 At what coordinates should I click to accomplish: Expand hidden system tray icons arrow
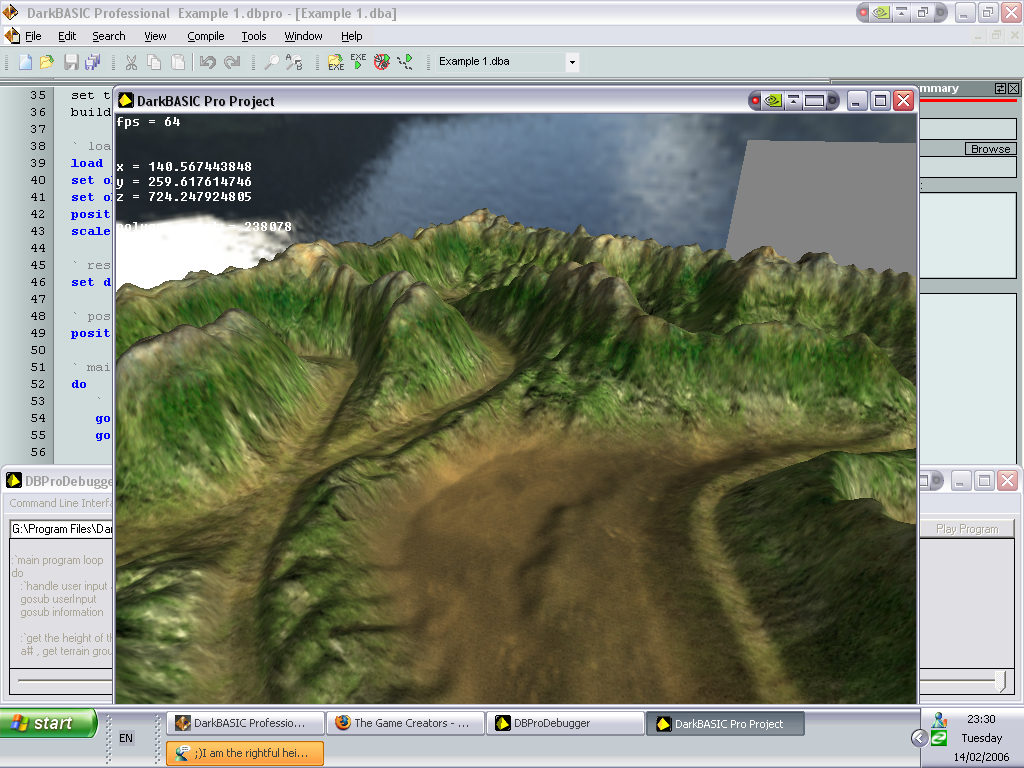[919, 738]
